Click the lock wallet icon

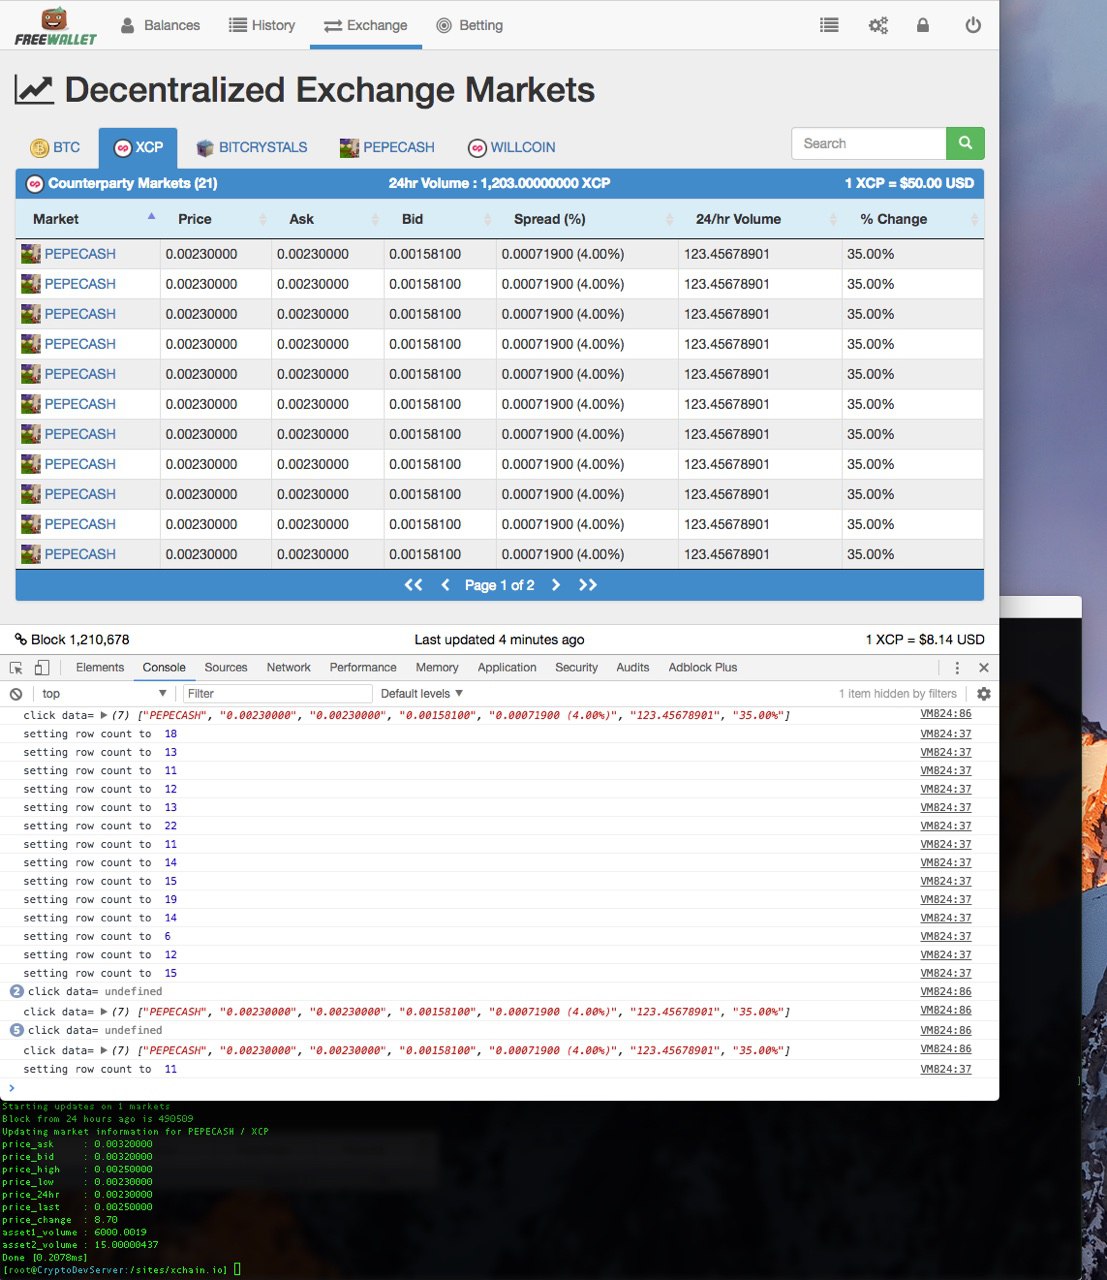click(923, 25)
